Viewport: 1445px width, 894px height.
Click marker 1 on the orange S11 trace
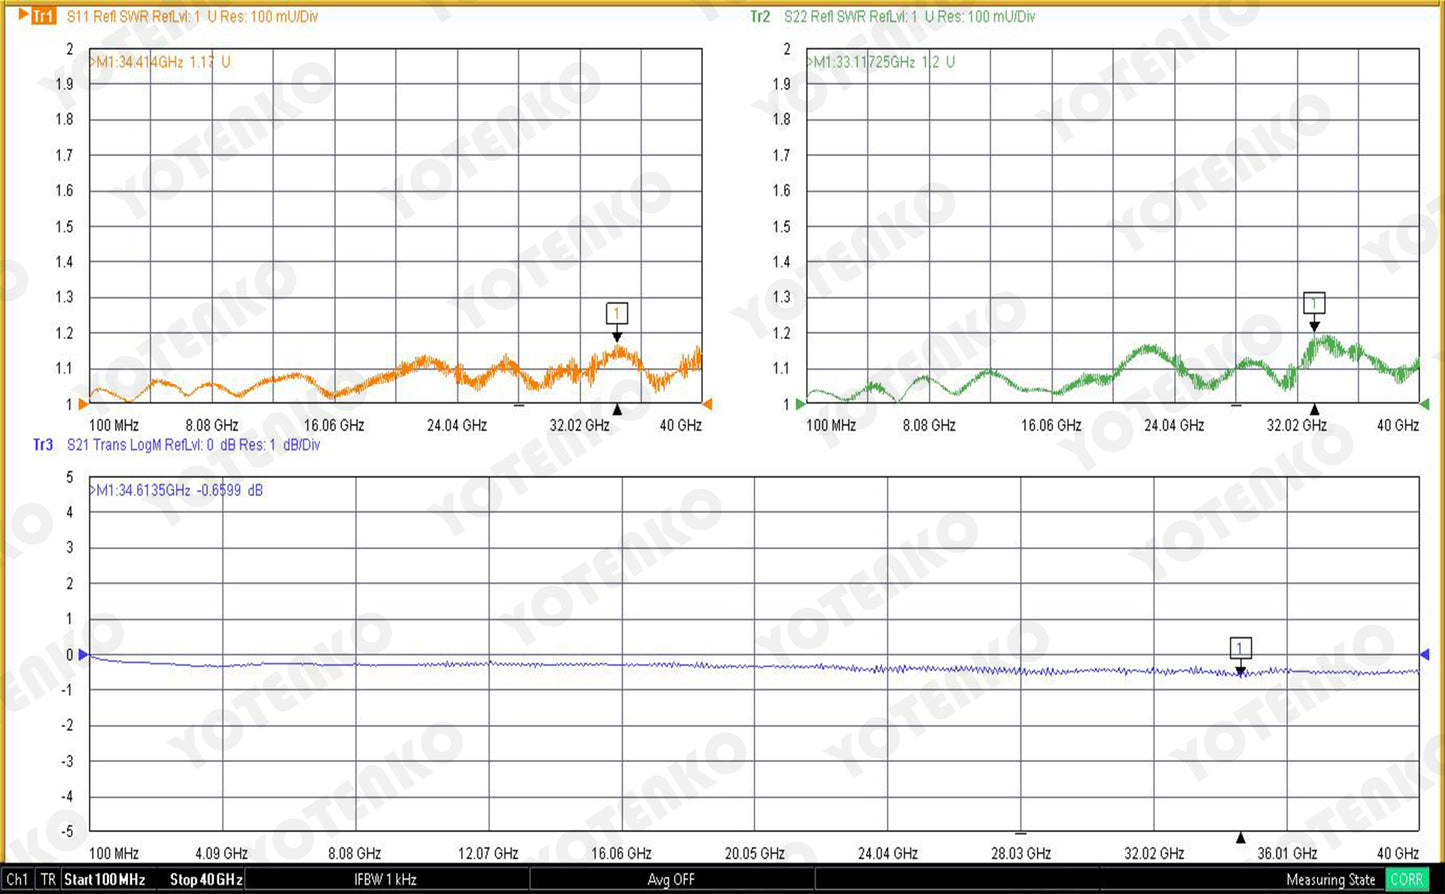(617, 314)
